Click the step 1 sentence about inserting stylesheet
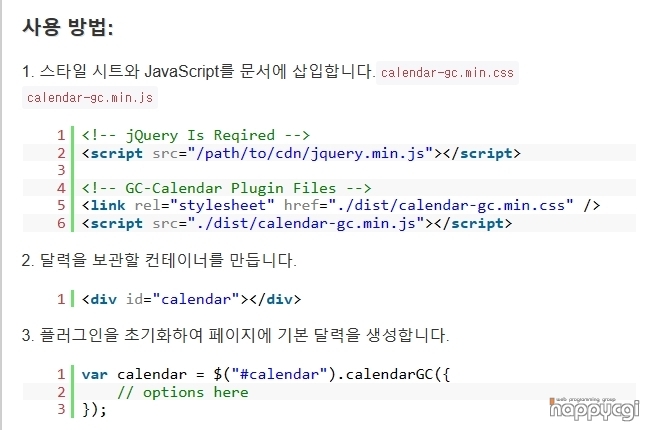The height and width of the screenshot is (430, 650). tap(199, 71)
